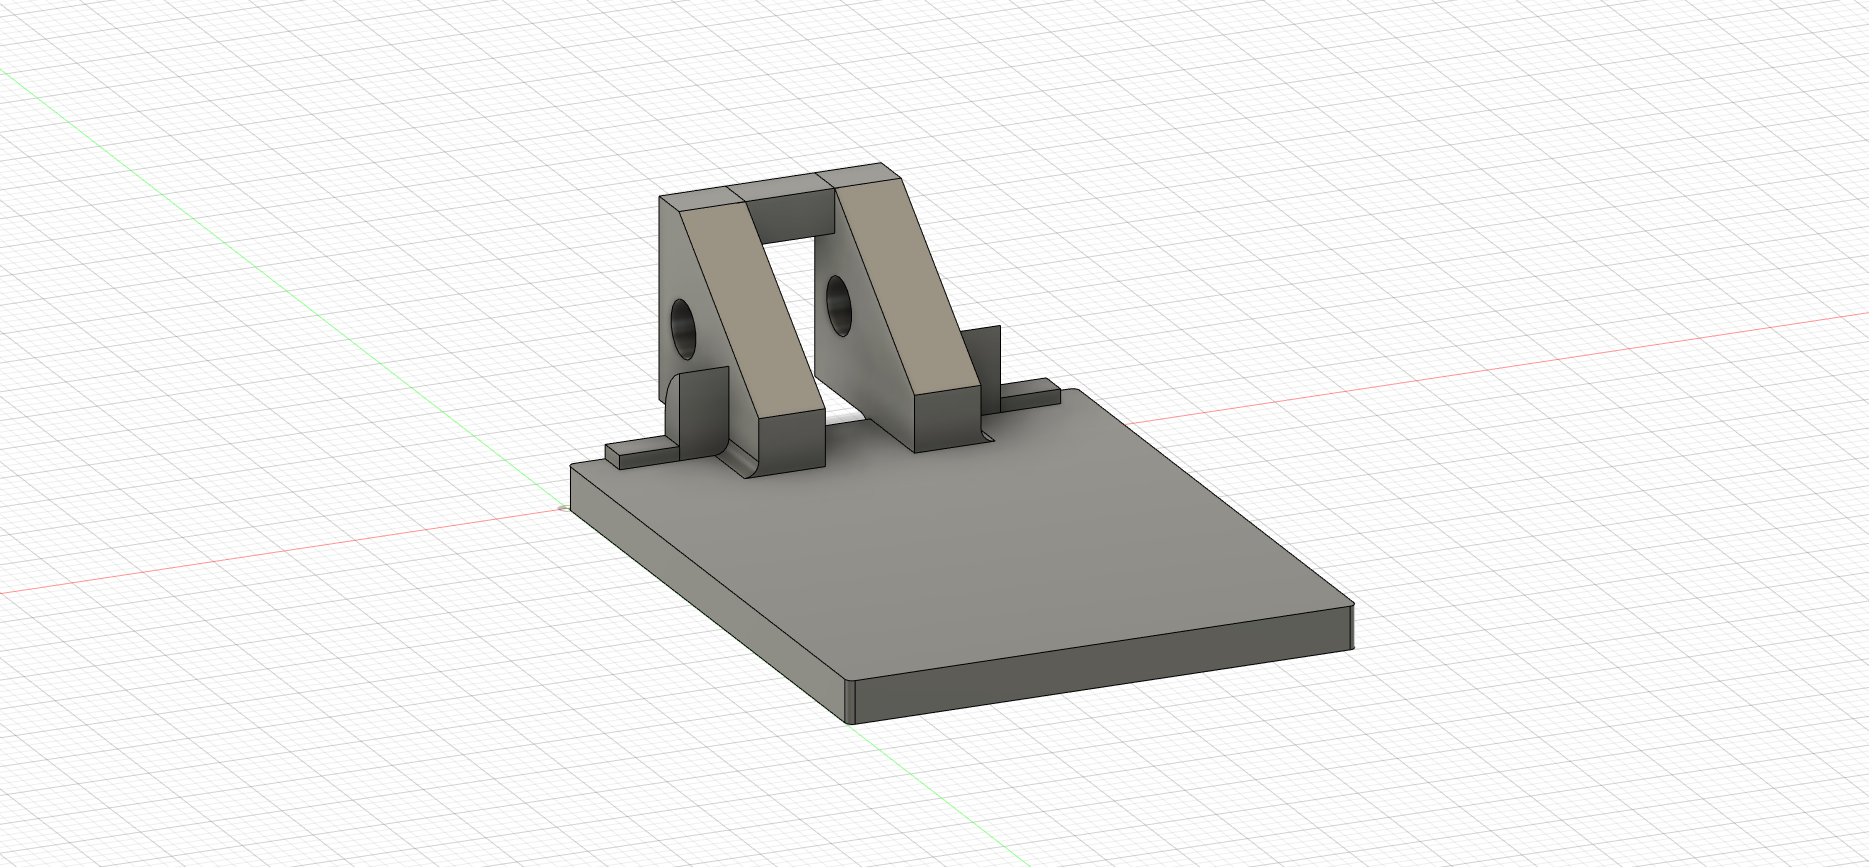The image size is (1869, 867).
Task: Select the small flat tab right of the brackets
Action: (x=1030, y=395)
